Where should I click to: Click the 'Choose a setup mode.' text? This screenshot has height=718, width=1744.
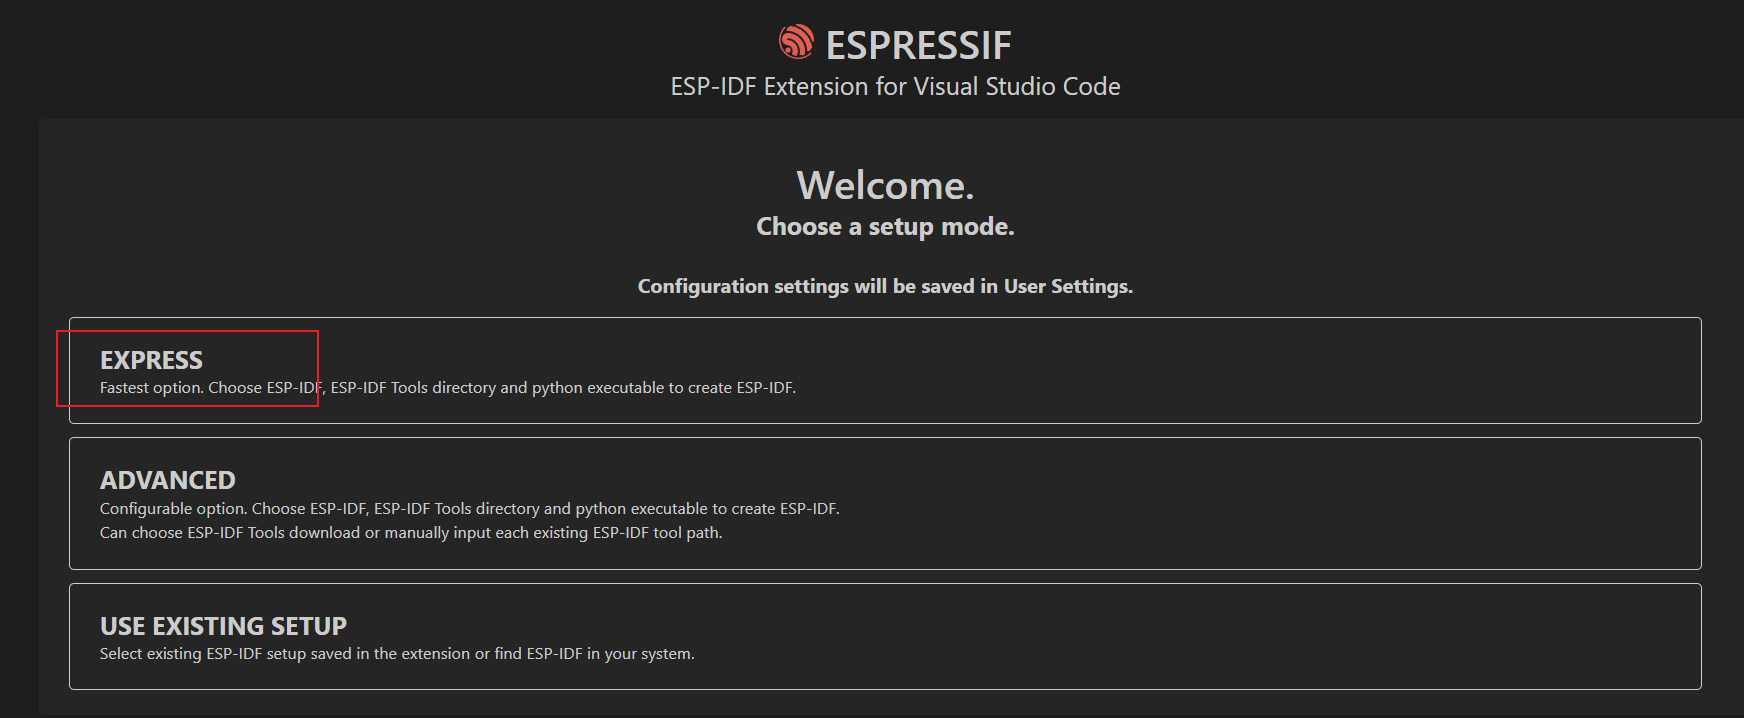885,227
